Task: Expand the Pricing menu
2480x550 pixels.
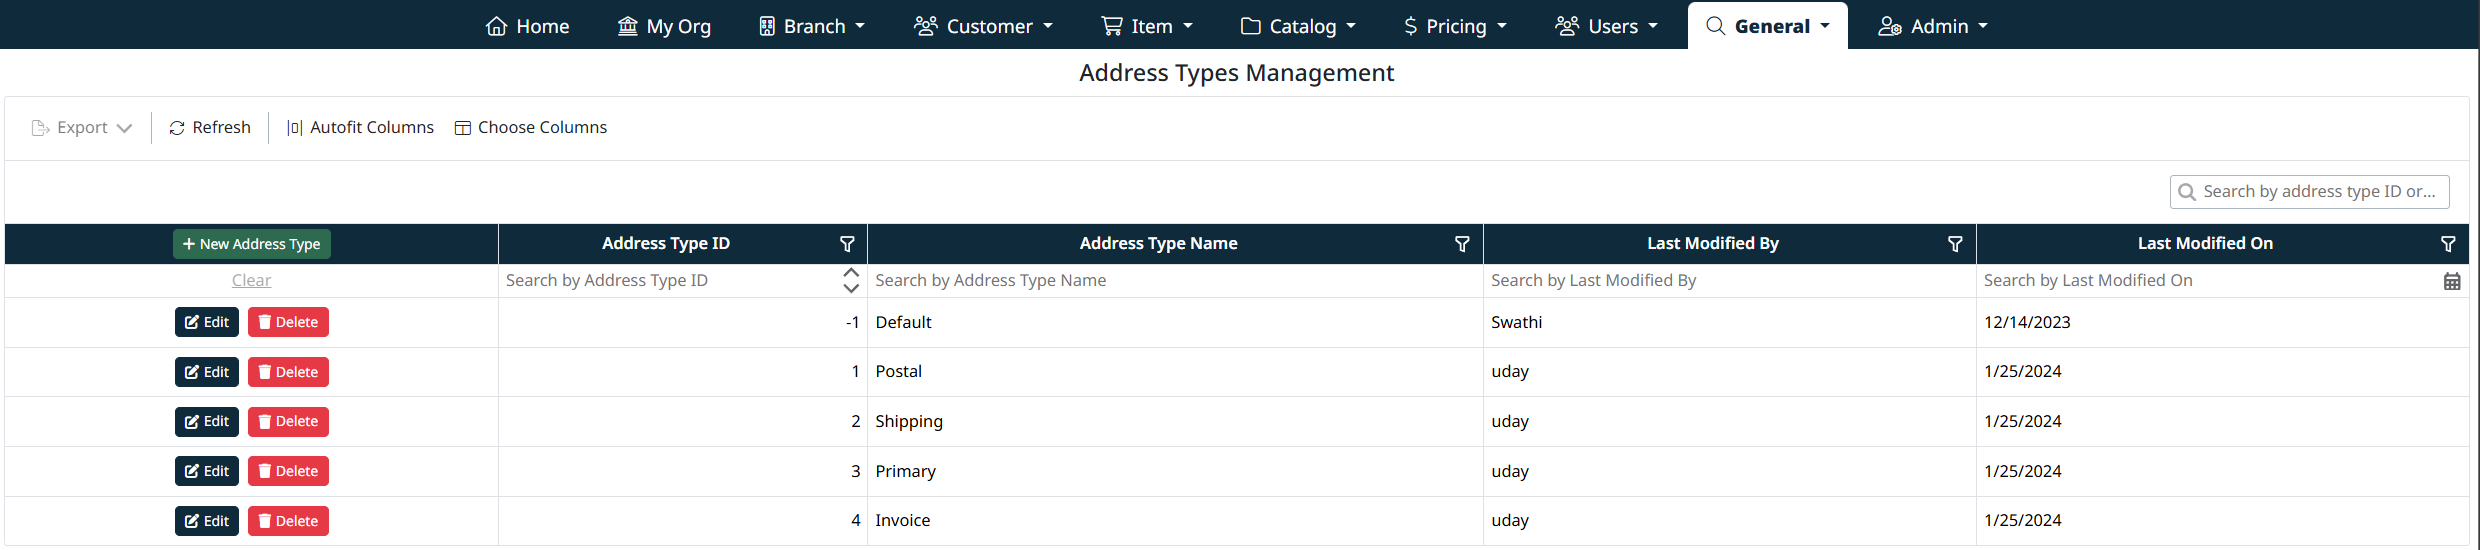Action: coord(1455,26)
